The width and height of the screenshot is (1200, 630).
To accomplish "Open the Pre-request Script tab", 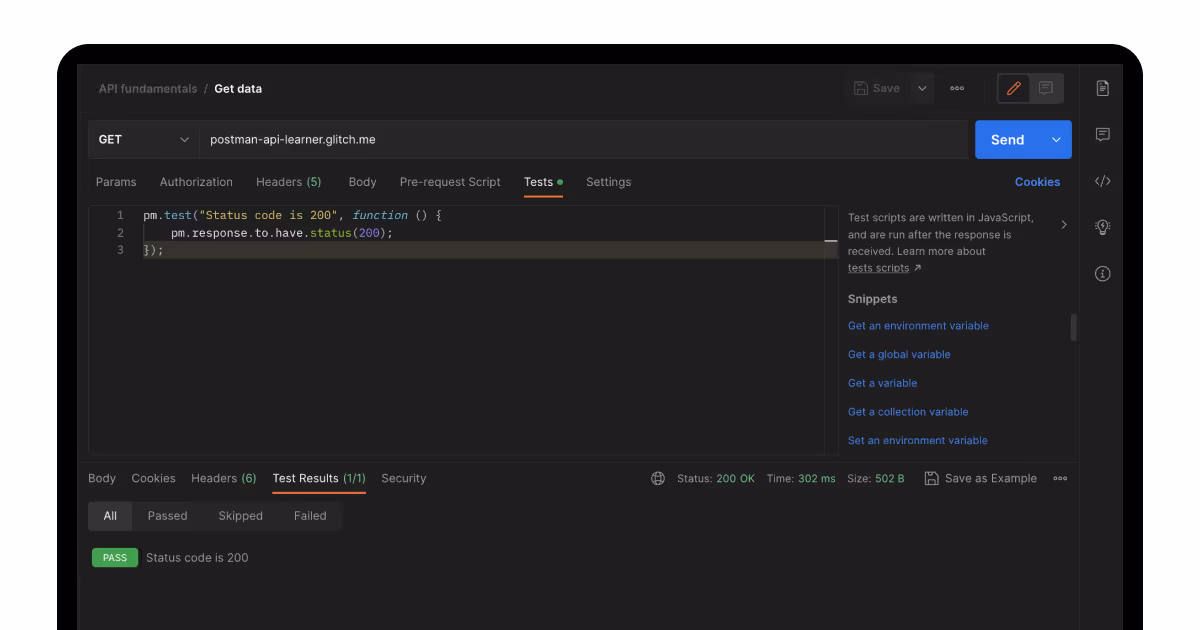I will [450, 182].
